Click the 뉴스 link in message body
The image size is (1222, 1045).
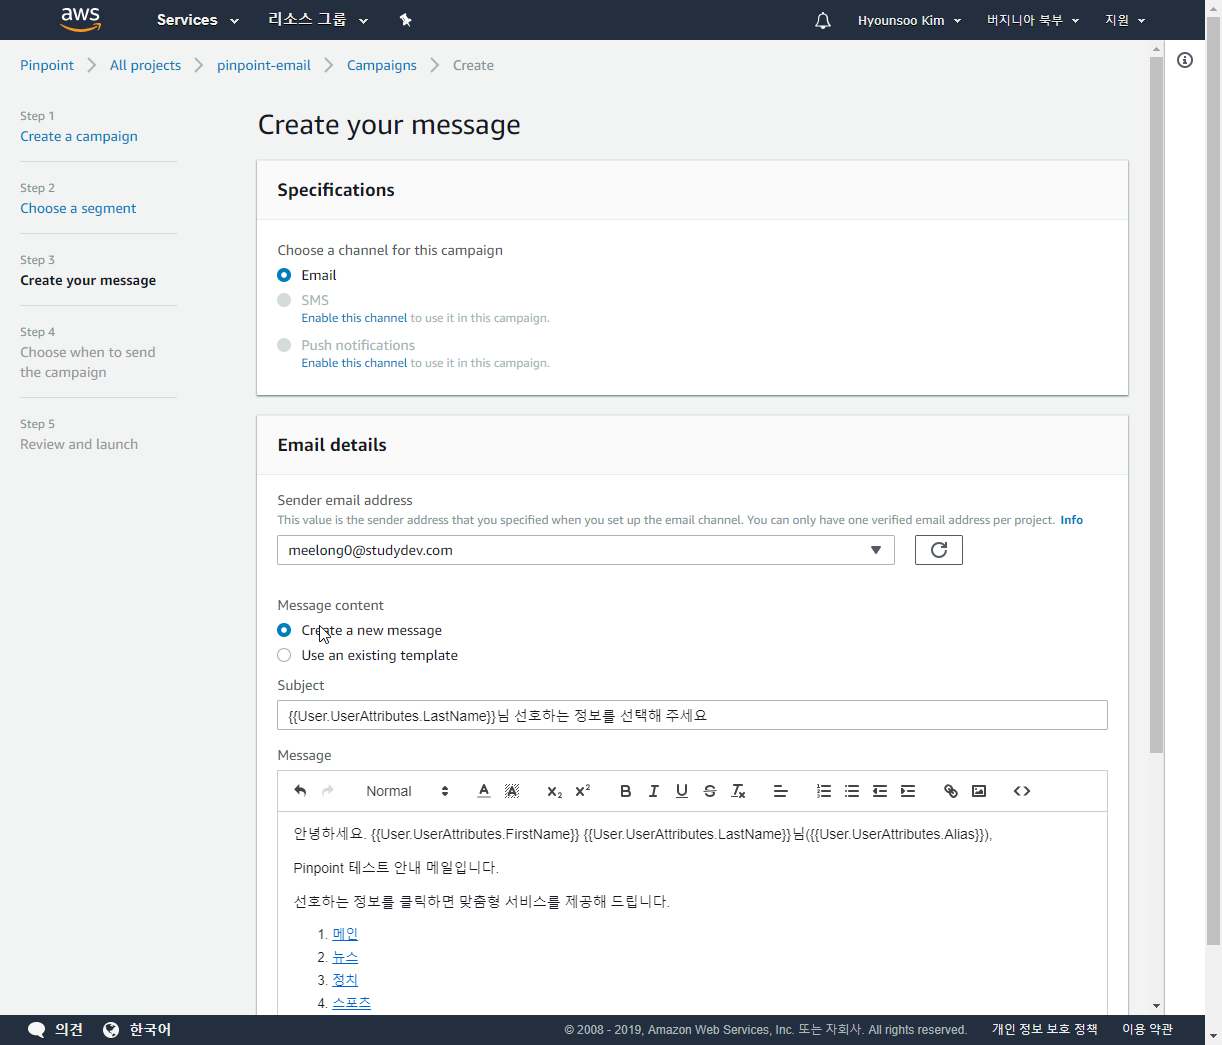click(x=345, y=957)
